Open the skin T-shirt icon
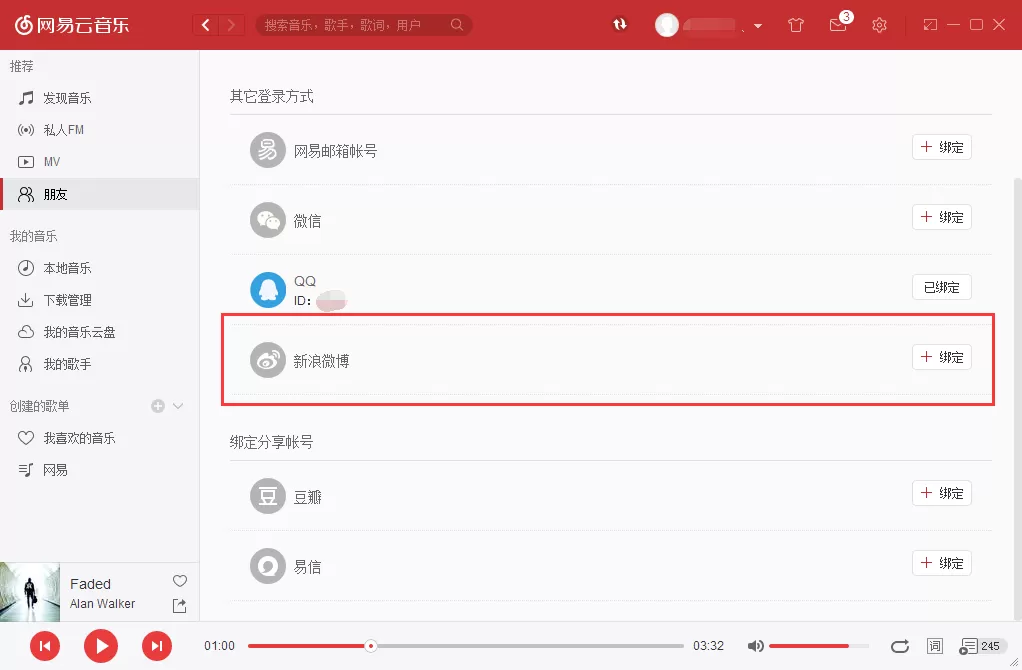Viewport: 1022px width, 670px height. 796,25
